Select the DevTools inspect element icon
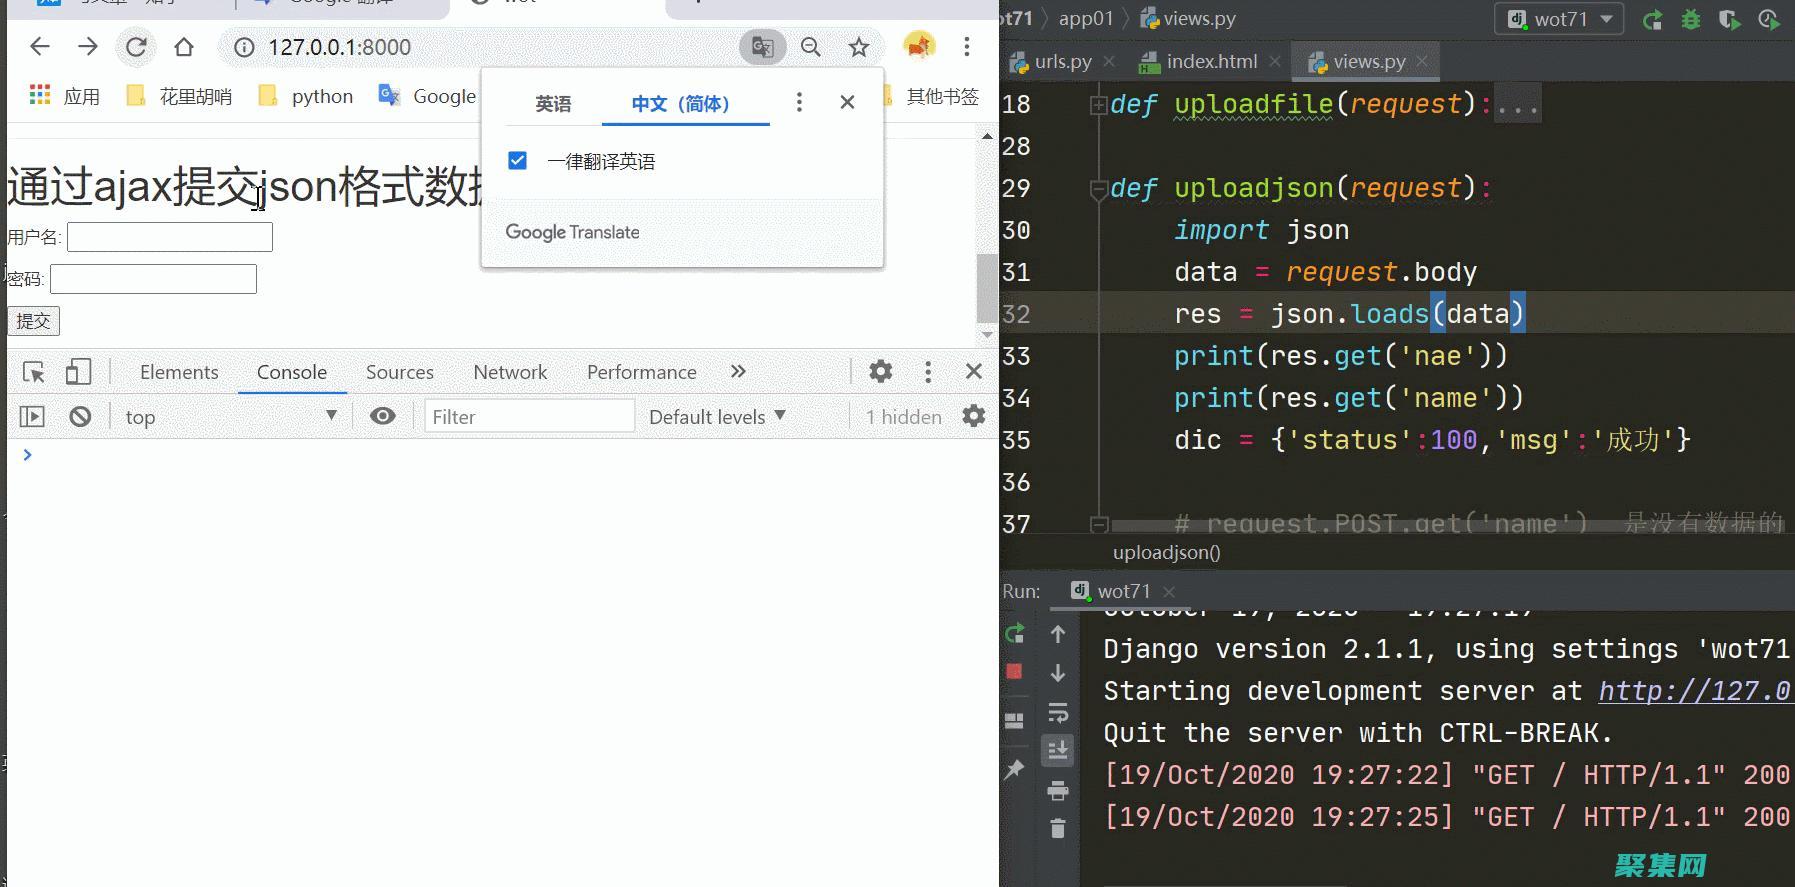Image resolution: width=1795 pixels, height=887 pixels. pos(34,372)
